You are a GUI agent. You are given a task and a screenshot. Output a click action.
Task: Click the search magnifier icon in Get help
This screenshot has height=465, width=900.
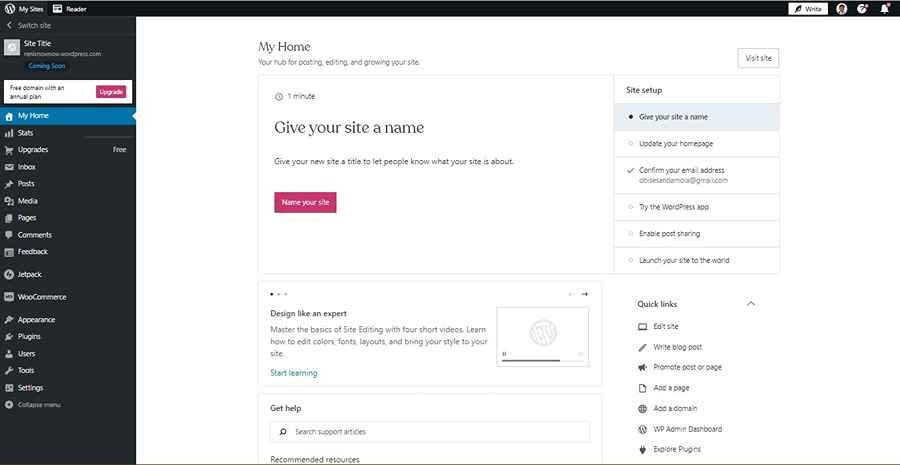click(283, 432)
